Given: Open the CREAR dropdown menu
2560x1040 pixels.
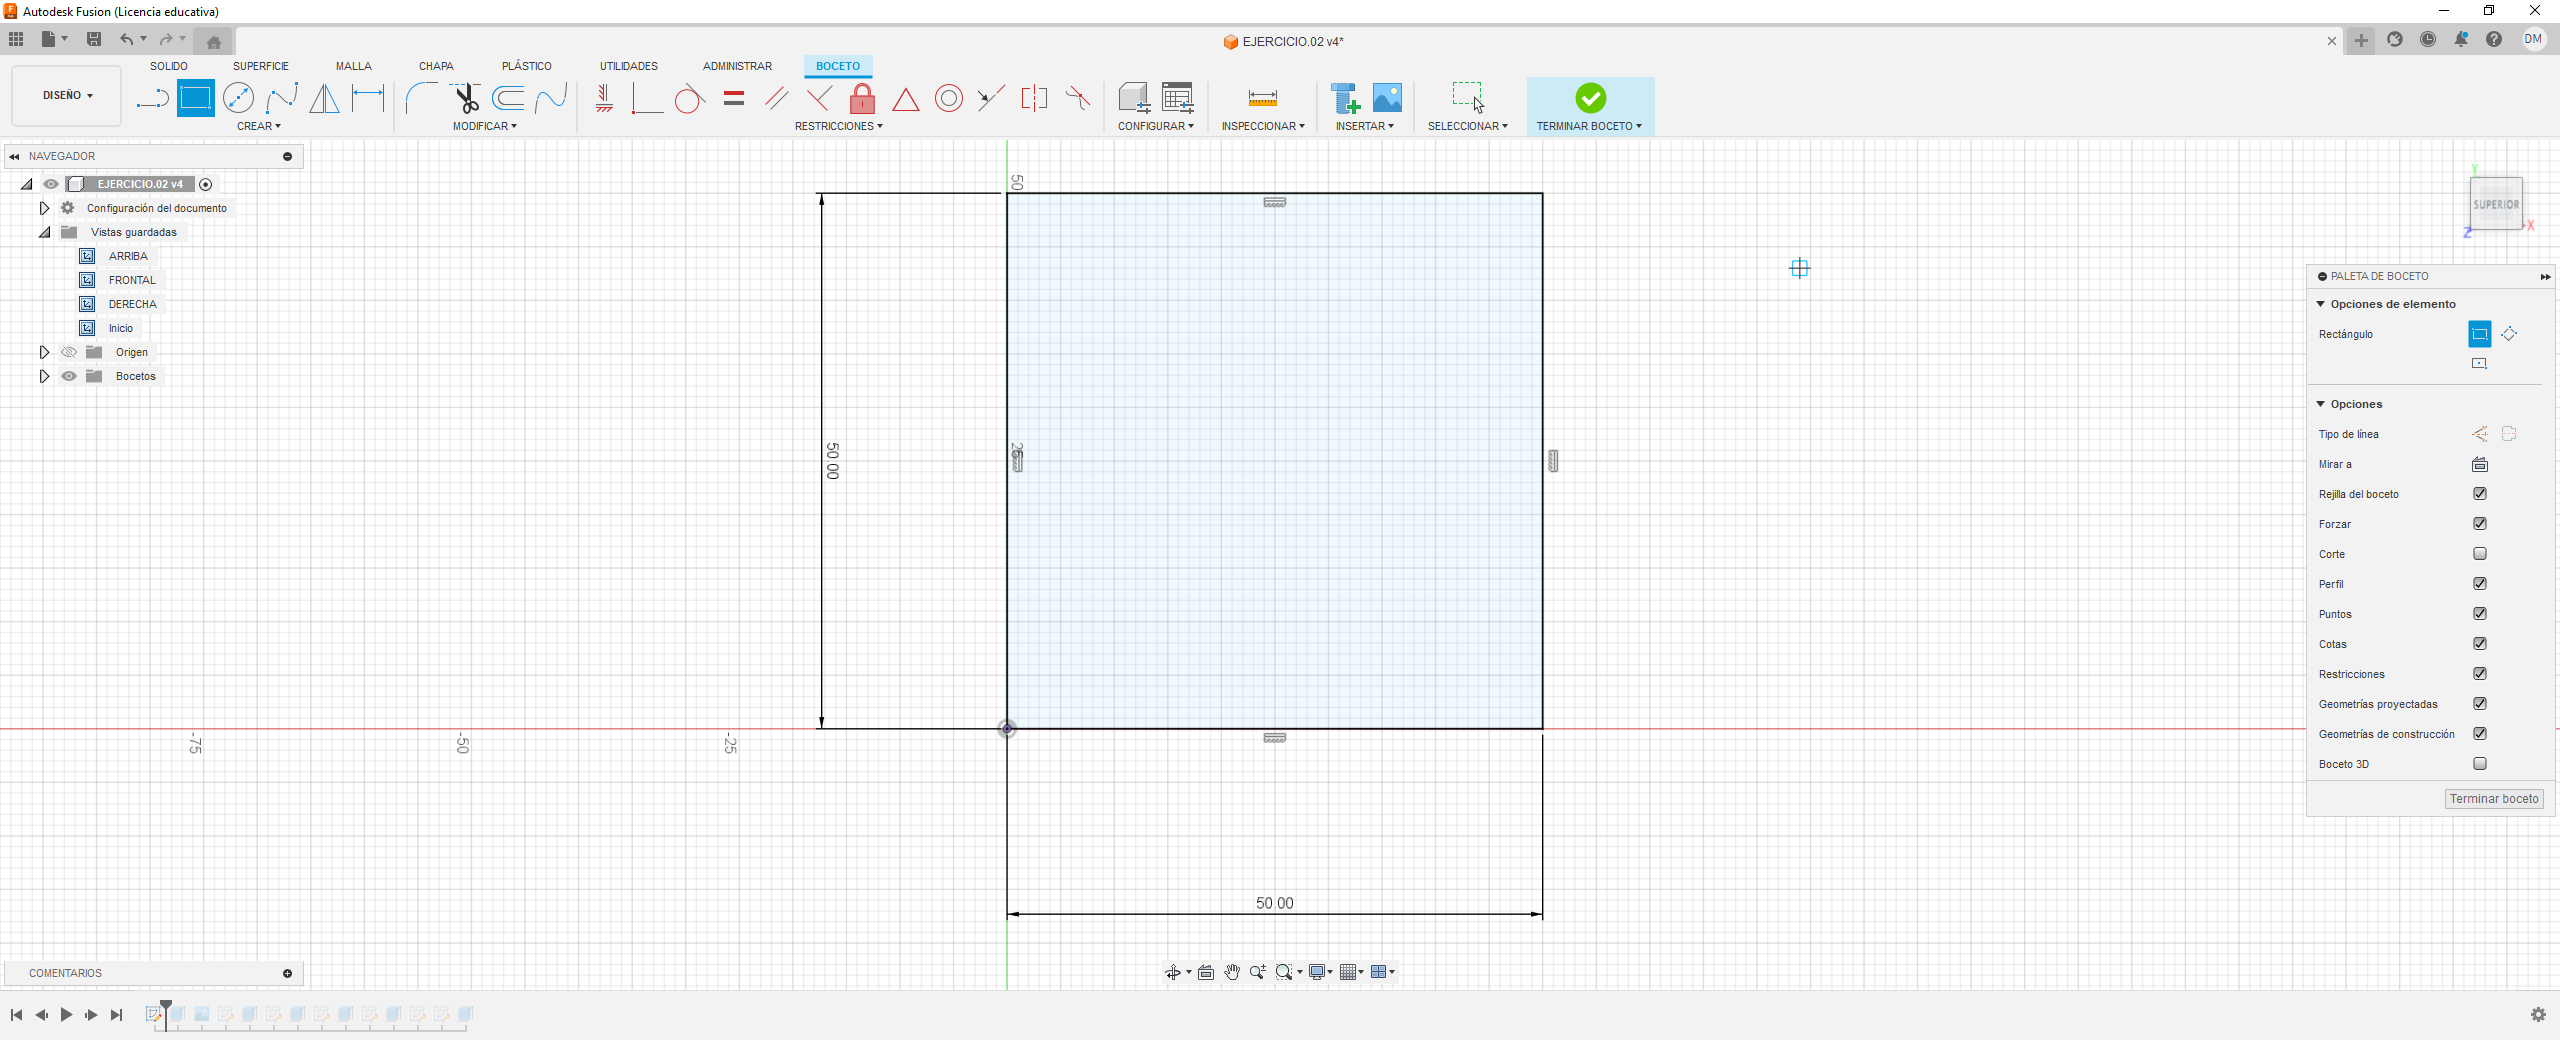Looking at the screenshot, I should point(259,126).
